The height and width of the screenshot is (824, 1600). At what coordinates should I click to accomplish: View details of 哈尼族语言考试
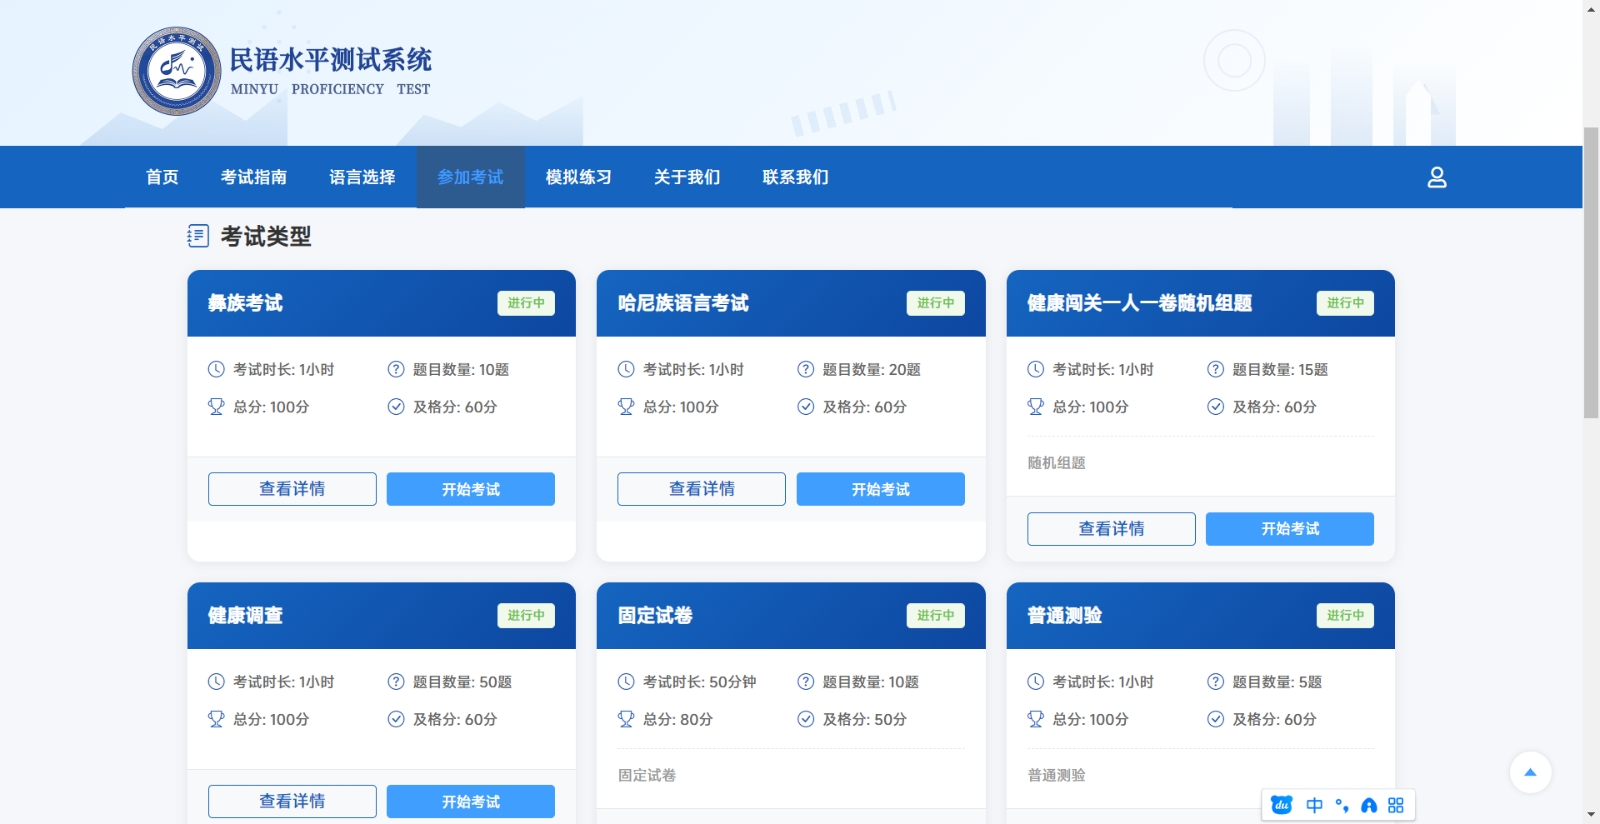[701, 489]
